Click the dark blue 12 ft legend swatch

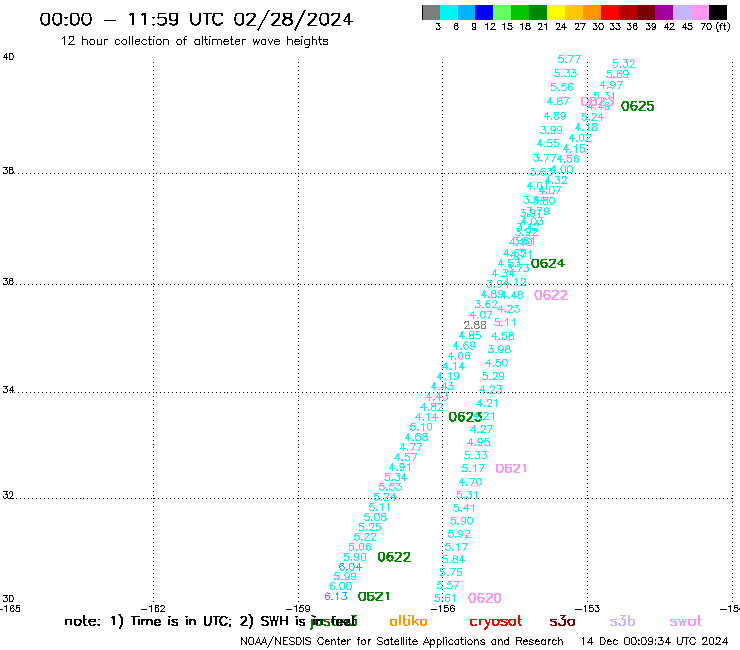click(485, 12)
